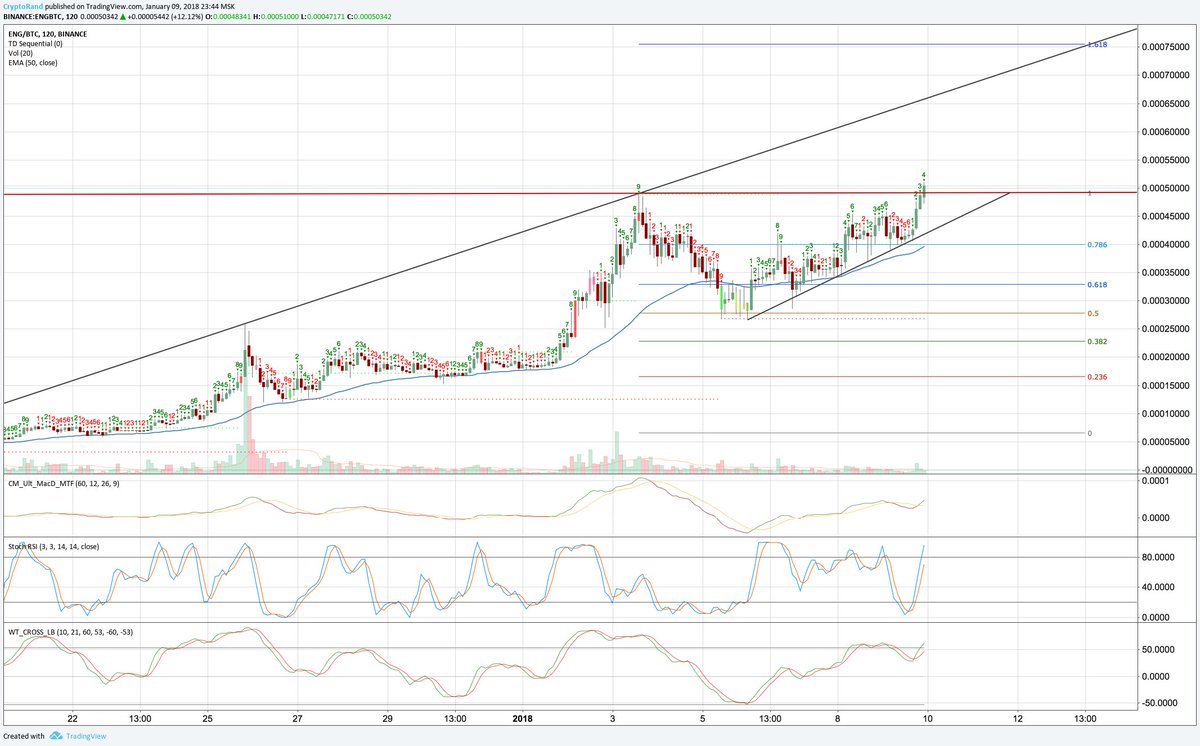
Task: Click the 0.00045000 price axis label
Action: pos(1166,216)
